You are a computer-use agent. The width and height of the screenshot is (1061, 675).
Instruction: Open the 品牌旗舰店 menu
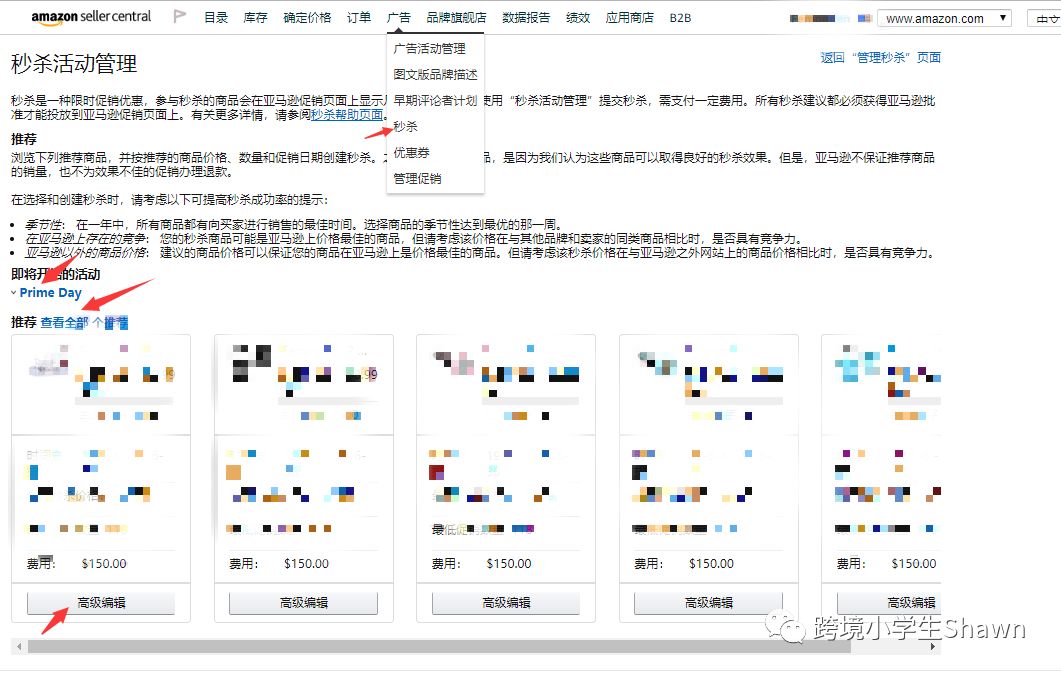point(456,18)
